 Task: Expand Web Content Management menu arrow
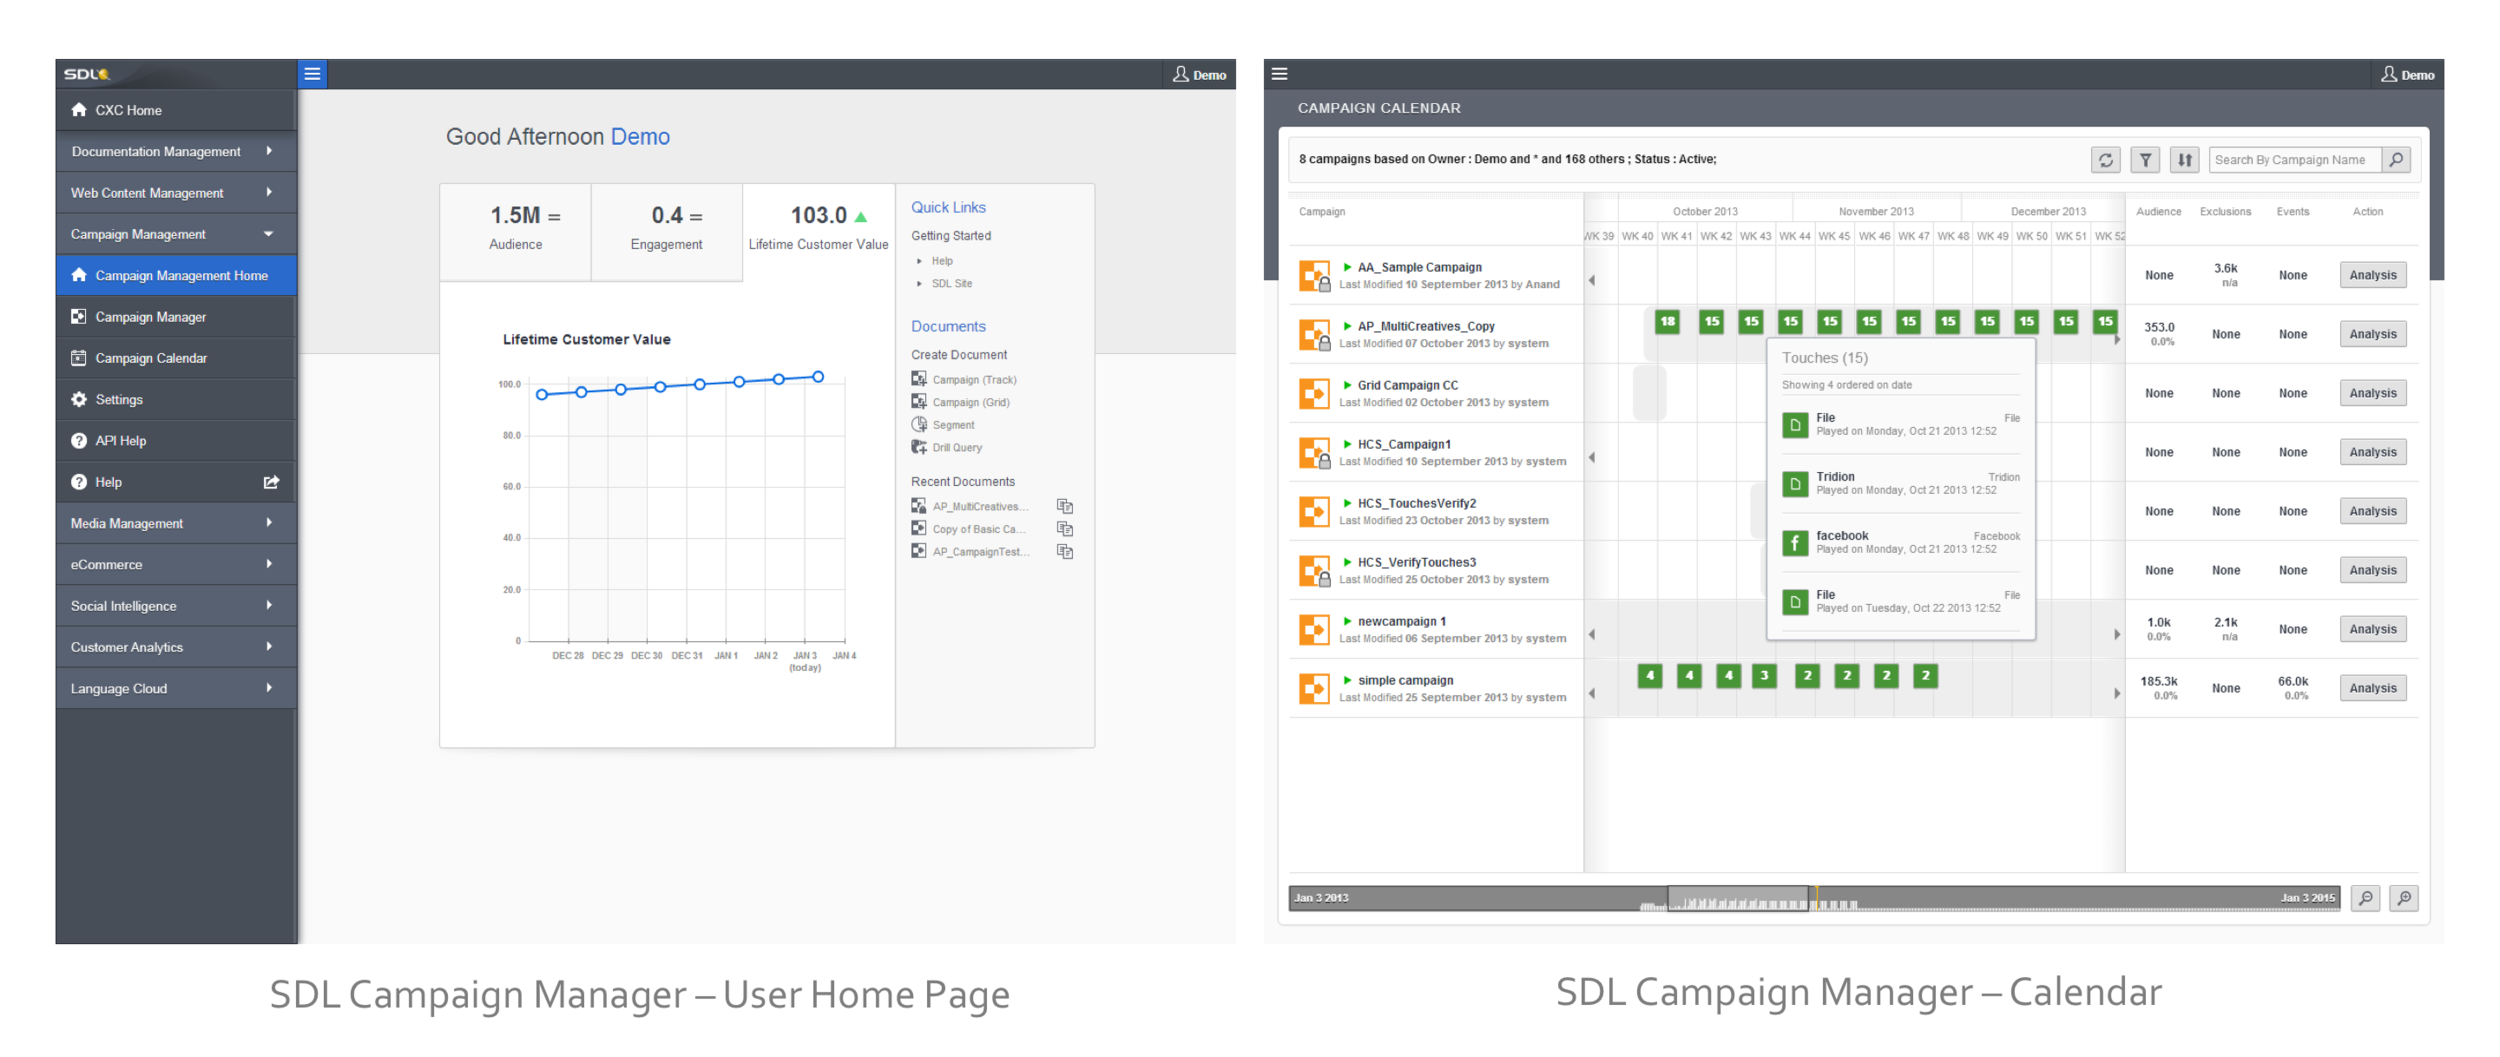[x=269, y=192]
